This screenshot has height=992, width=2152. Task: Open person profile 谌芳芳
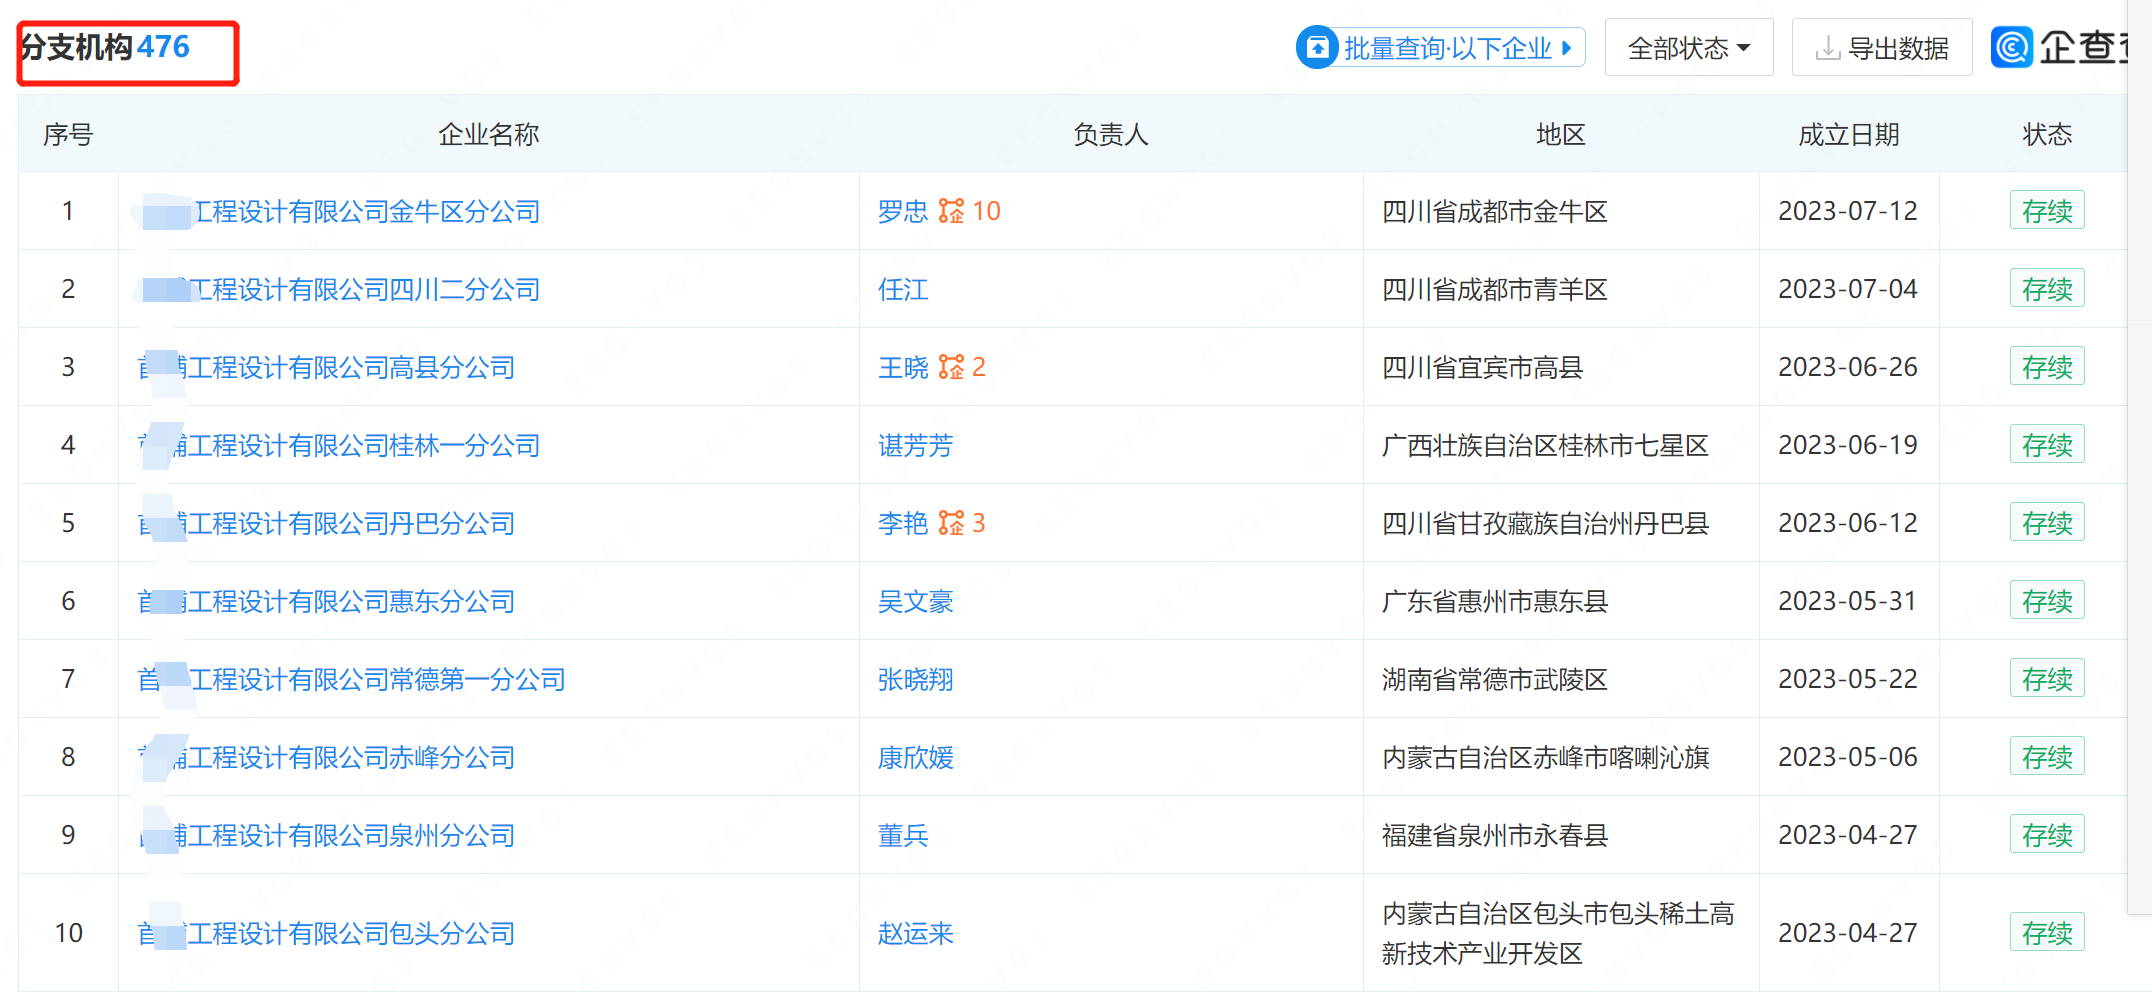click(915, 445)
